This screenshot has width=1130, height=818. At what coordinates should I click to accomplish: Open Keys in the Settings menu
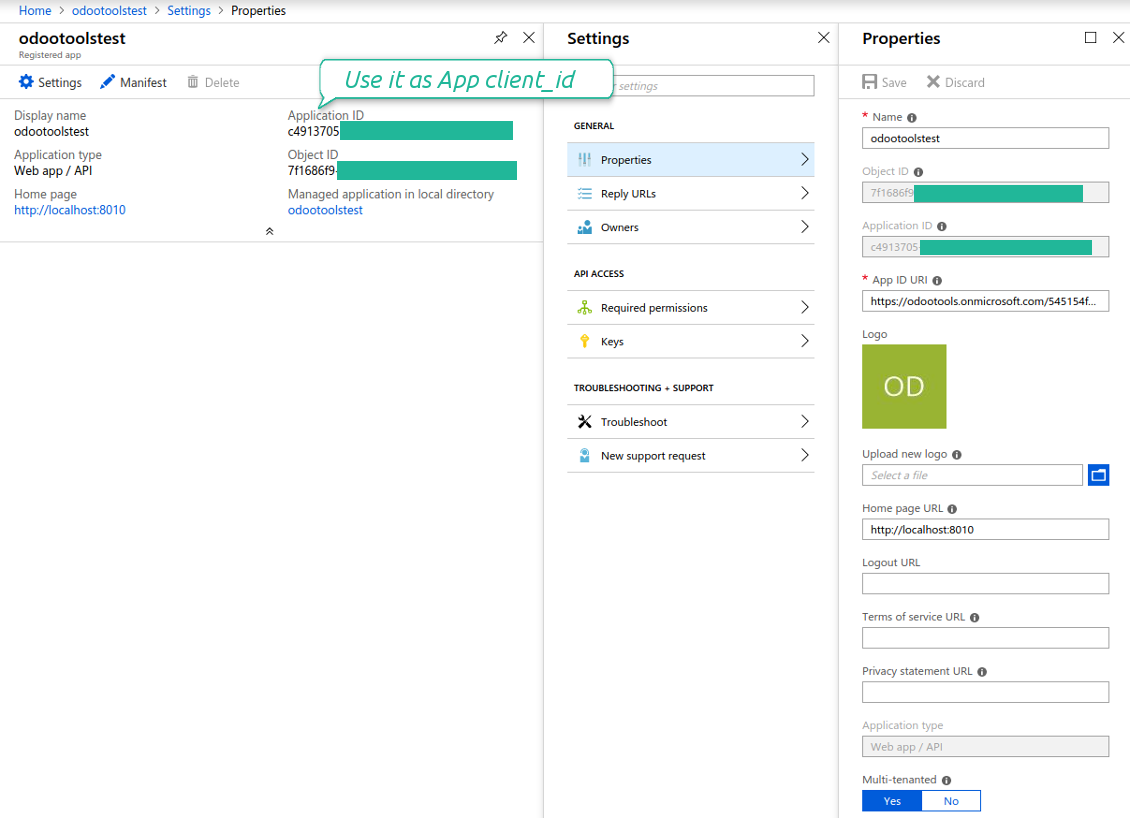point(690,342)
